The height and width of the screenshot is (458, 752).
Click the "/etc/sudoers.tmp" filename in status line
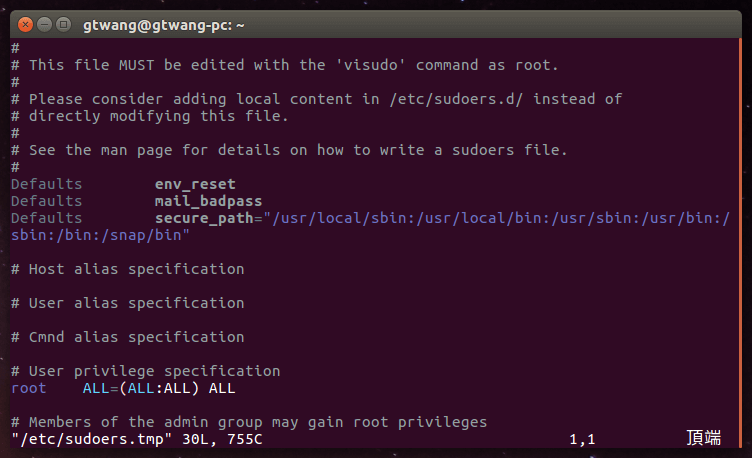91,439
